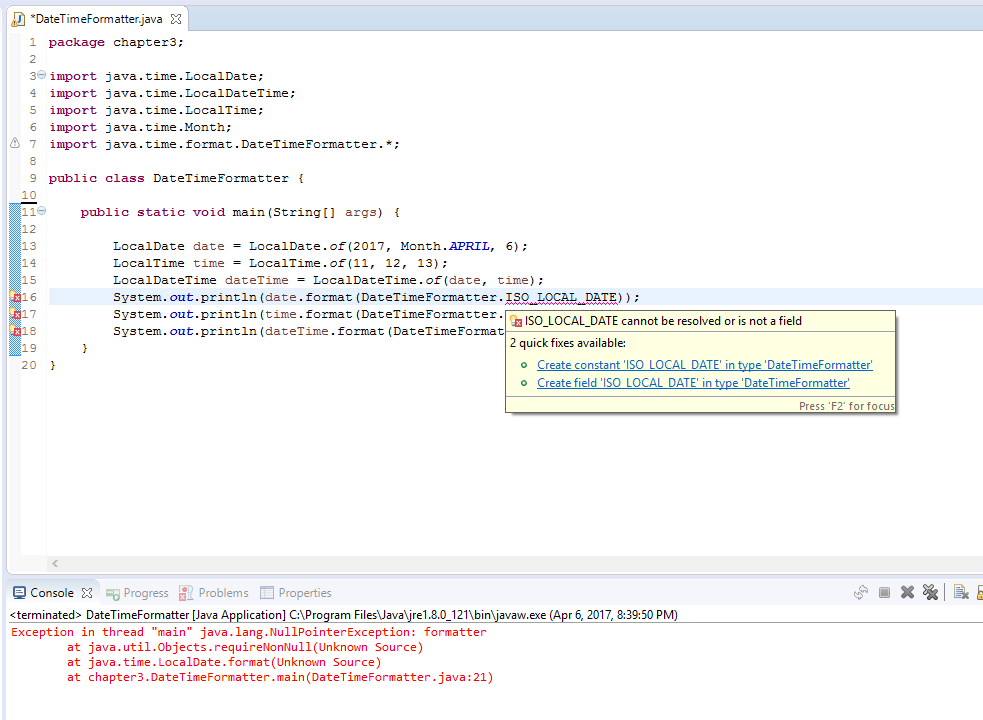
Task: Click 'import java.time.LocalDate;' on line 3
Action: 157,76
